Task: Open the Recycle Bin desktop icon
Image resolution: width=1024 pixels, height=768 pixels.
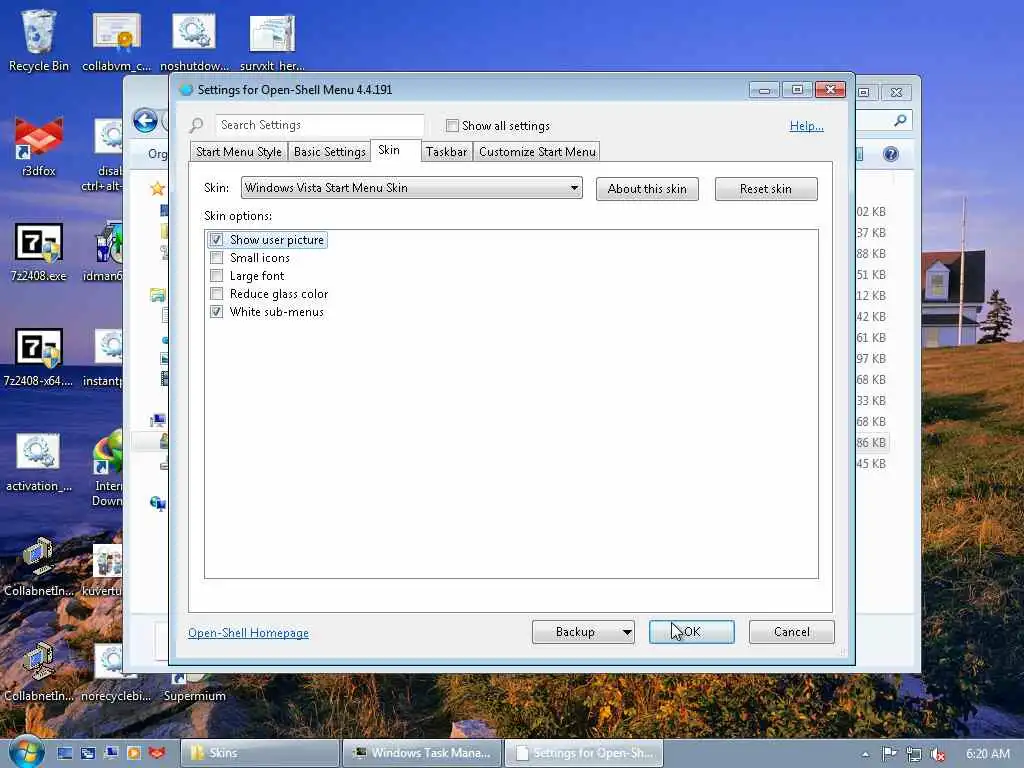Action: [38, 39]
